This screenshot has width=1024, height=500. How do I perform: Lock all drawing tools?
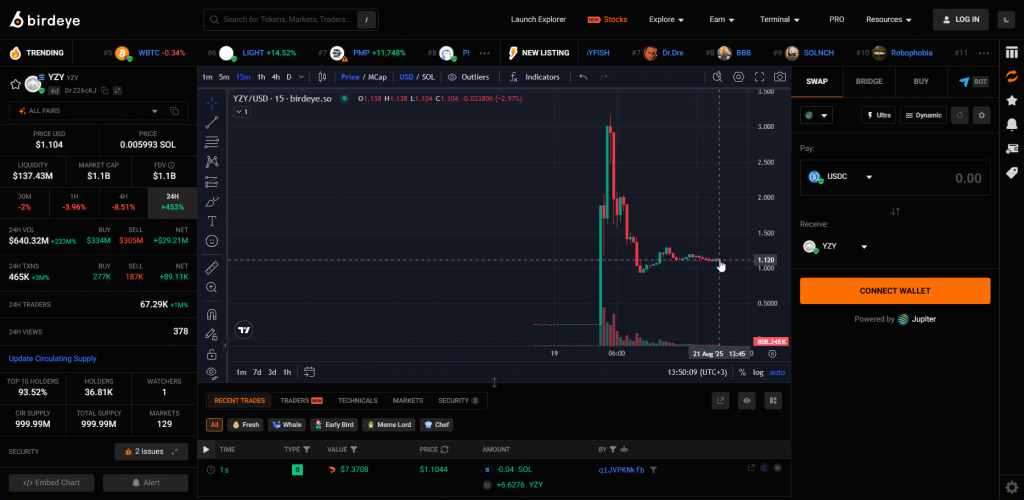tap(212, 354)
